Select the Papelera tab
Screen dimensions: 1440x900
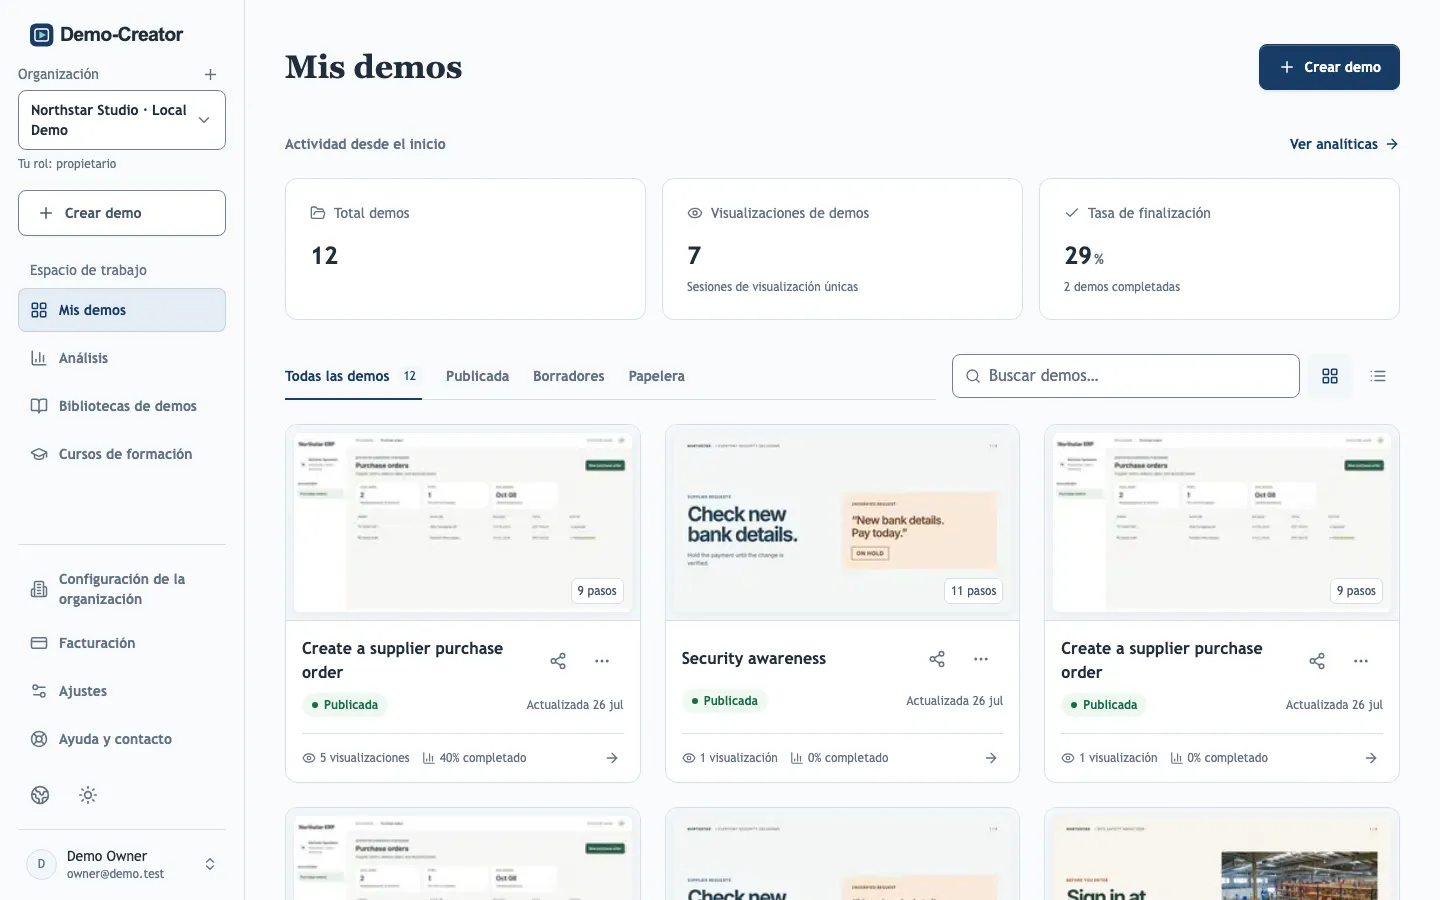click(x=656, y=376)
